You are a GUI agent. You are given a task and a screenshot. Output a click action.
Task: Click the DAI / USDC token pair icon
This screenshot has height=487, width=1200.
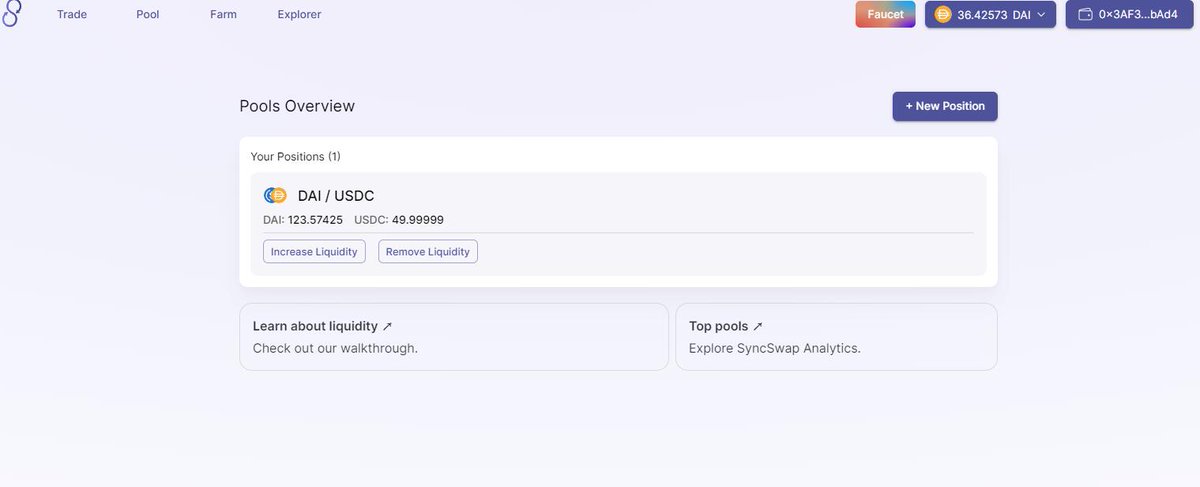[275, 196]
